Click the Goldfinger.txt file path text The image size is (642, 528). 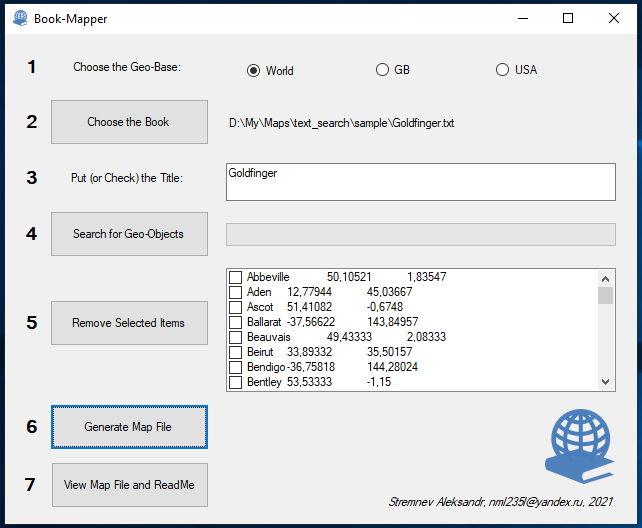(x=341, y=123)
